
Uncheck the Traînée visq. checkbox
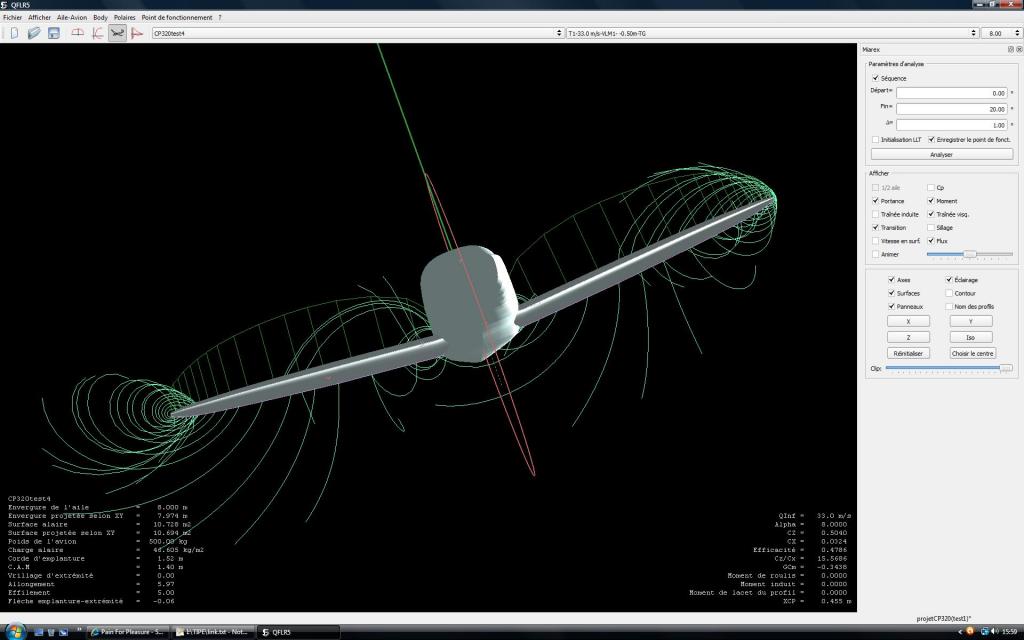(931, 214)
